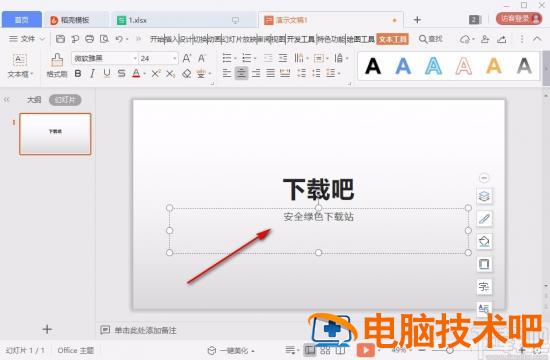The width and height of the screenshot is (550, 360).
Task: Switch to slide sorter view icon
Action: [x=325, y=350]
